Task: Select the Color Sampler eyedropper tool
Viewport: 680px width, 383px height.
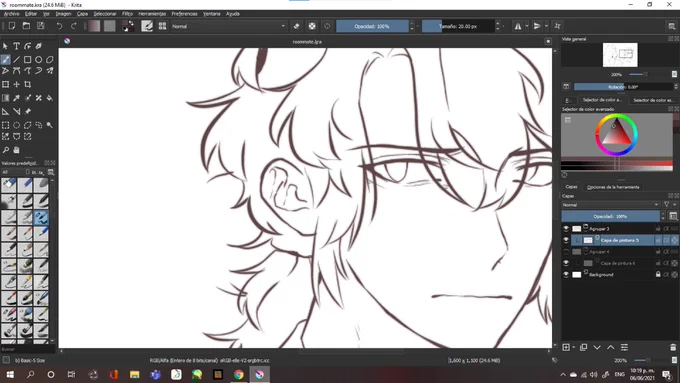Action: point(16,98)
